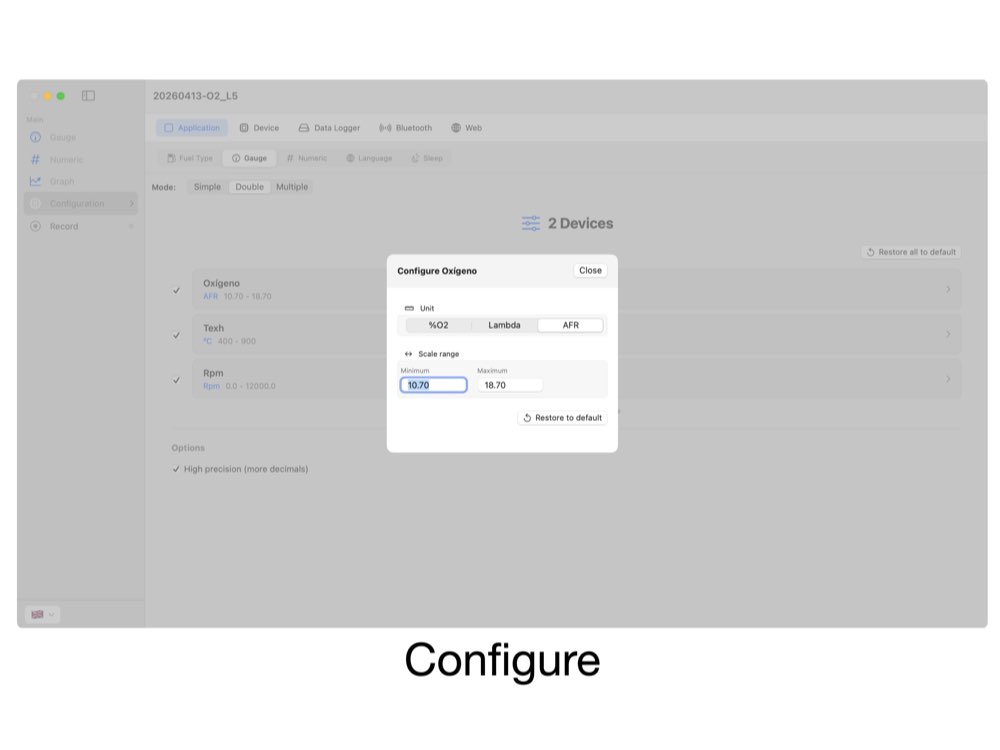
Task: Expand the Oxígeno row chevron
Action: click(948, 290)
